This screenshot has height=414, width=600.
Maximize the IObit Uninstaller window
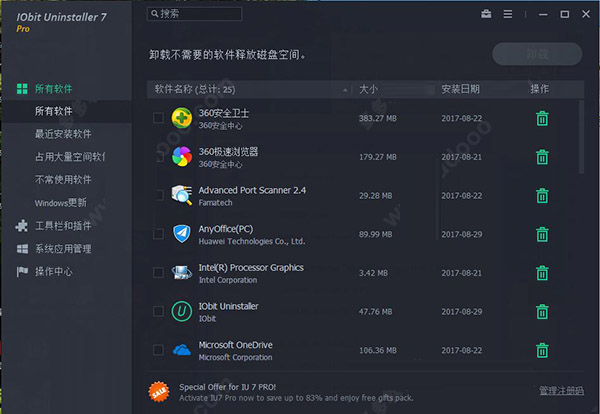[x=564, y=14]
